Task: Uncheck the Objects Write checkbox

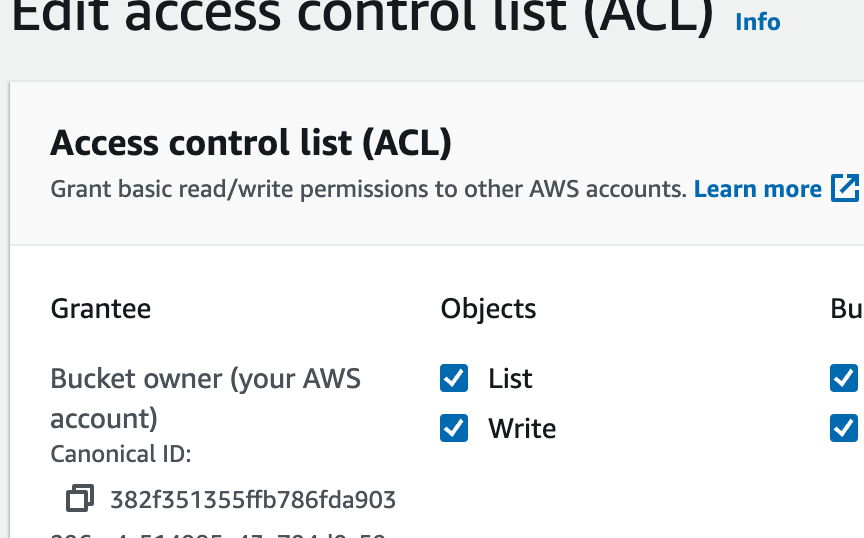Action: tap(454, 428)
